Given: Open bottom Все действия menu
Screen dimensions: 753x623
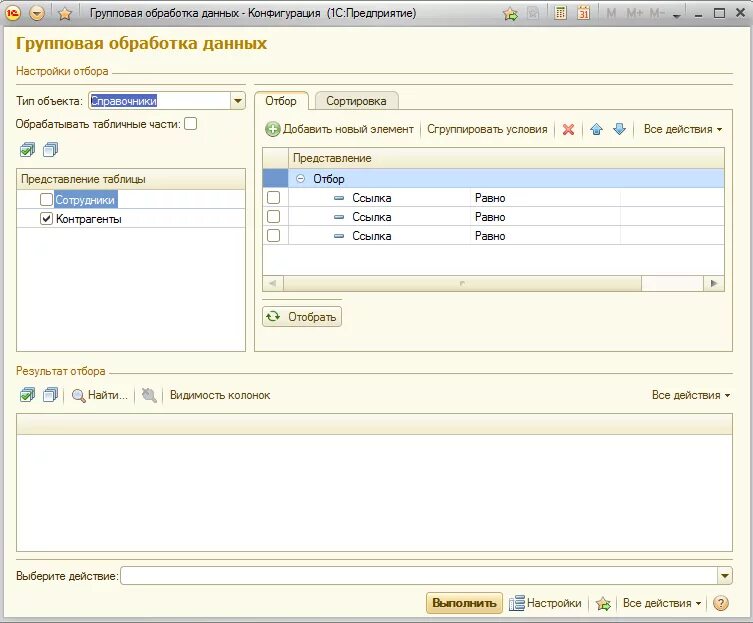Looking at the screenshot, I should click(x=662, y=603).
